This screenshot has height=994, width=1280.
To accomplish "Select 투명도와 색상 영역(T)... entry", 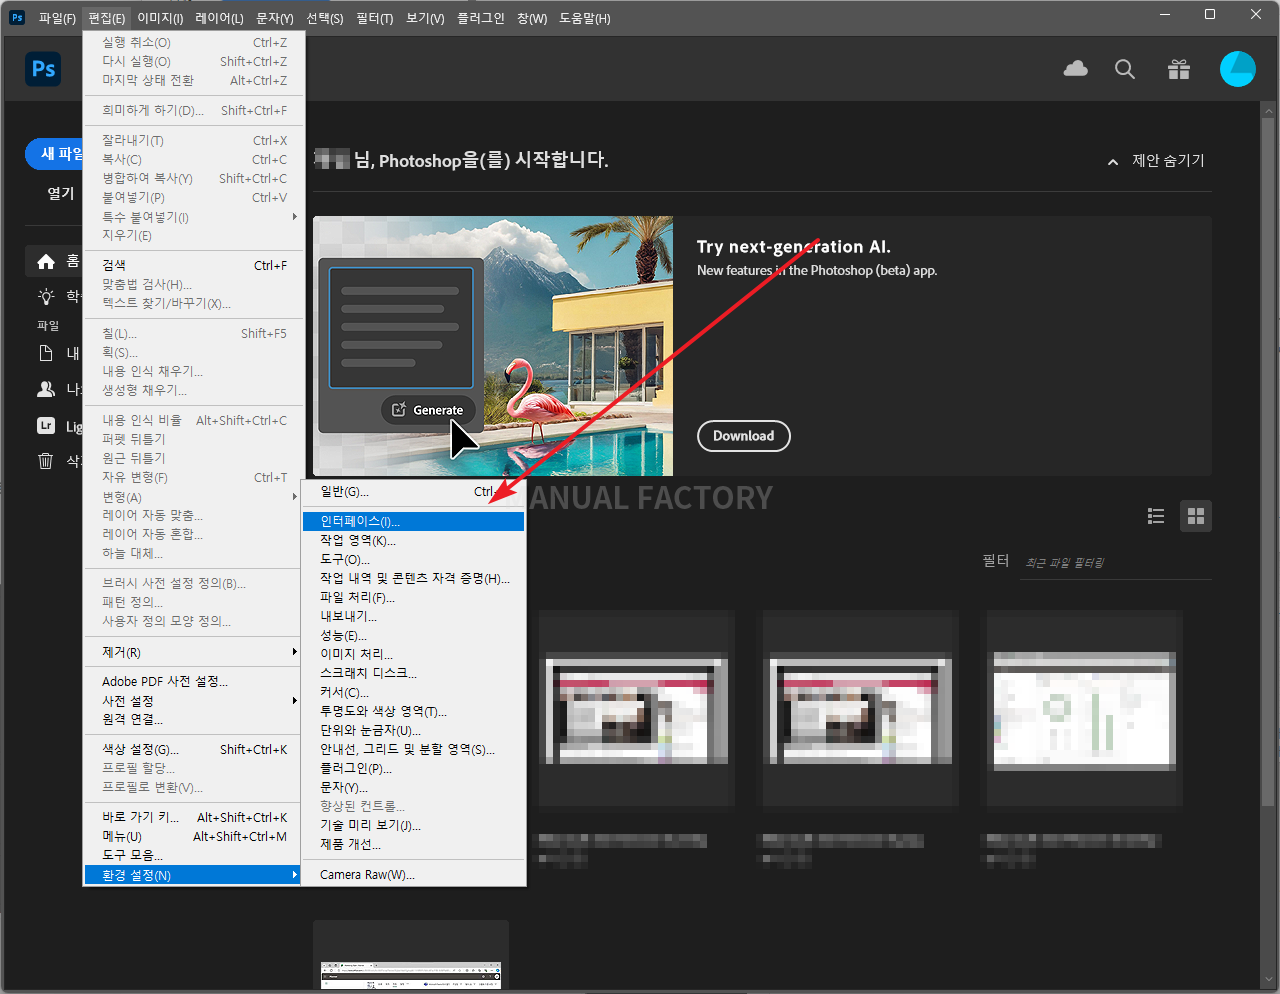I will click(x=414, y=711).
